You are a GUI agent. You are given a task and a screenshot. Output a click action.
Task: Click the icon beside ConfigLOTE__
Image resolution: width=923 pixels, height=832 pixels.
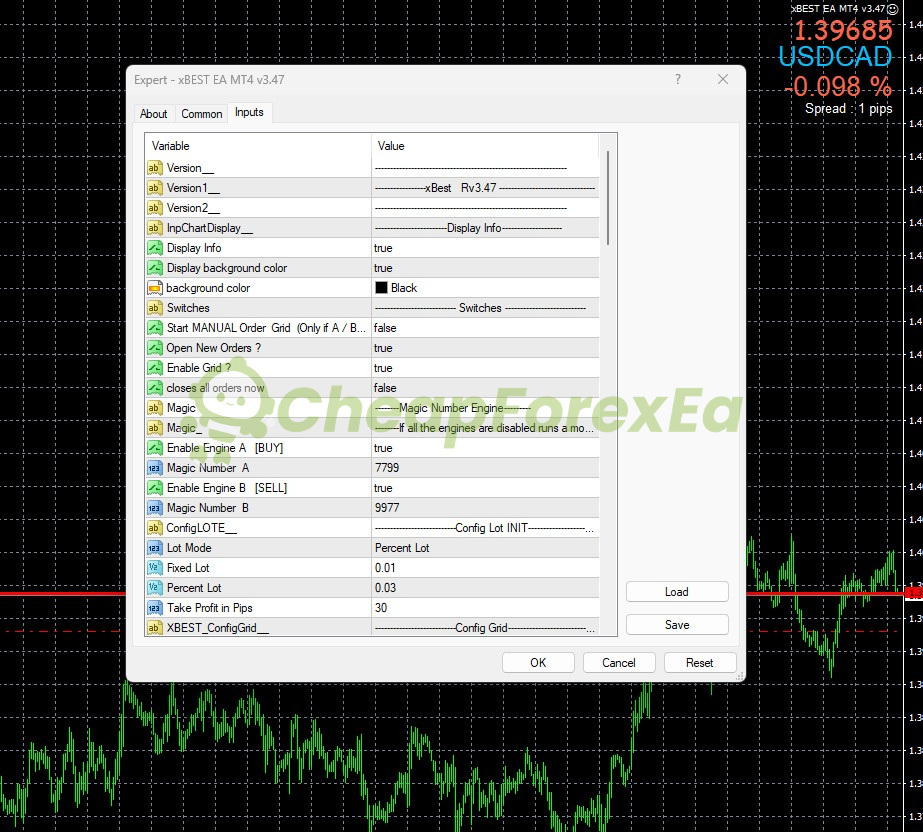(154, 528)
